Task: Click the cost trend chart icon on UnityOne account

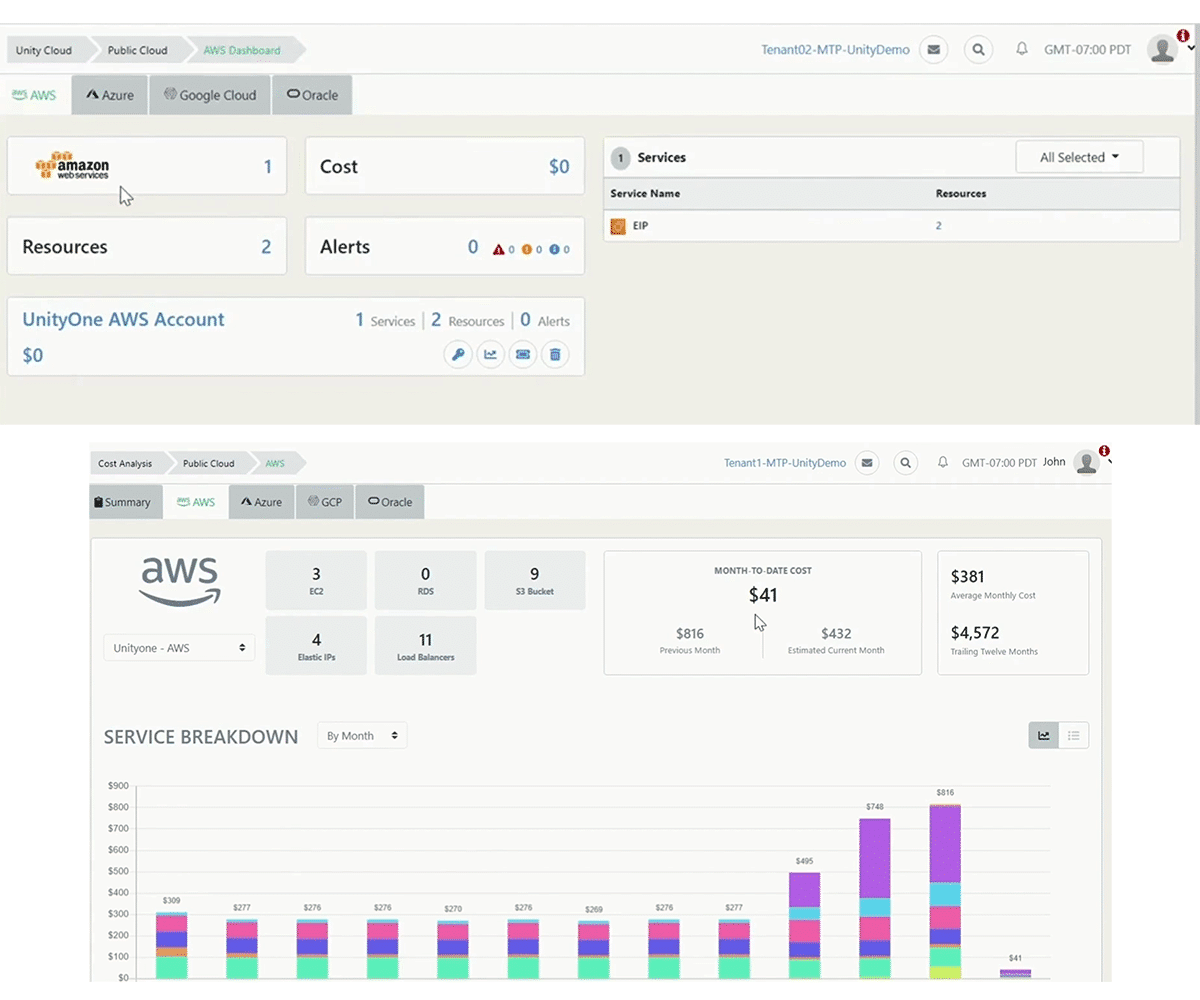Action: [x=490, y=354]
